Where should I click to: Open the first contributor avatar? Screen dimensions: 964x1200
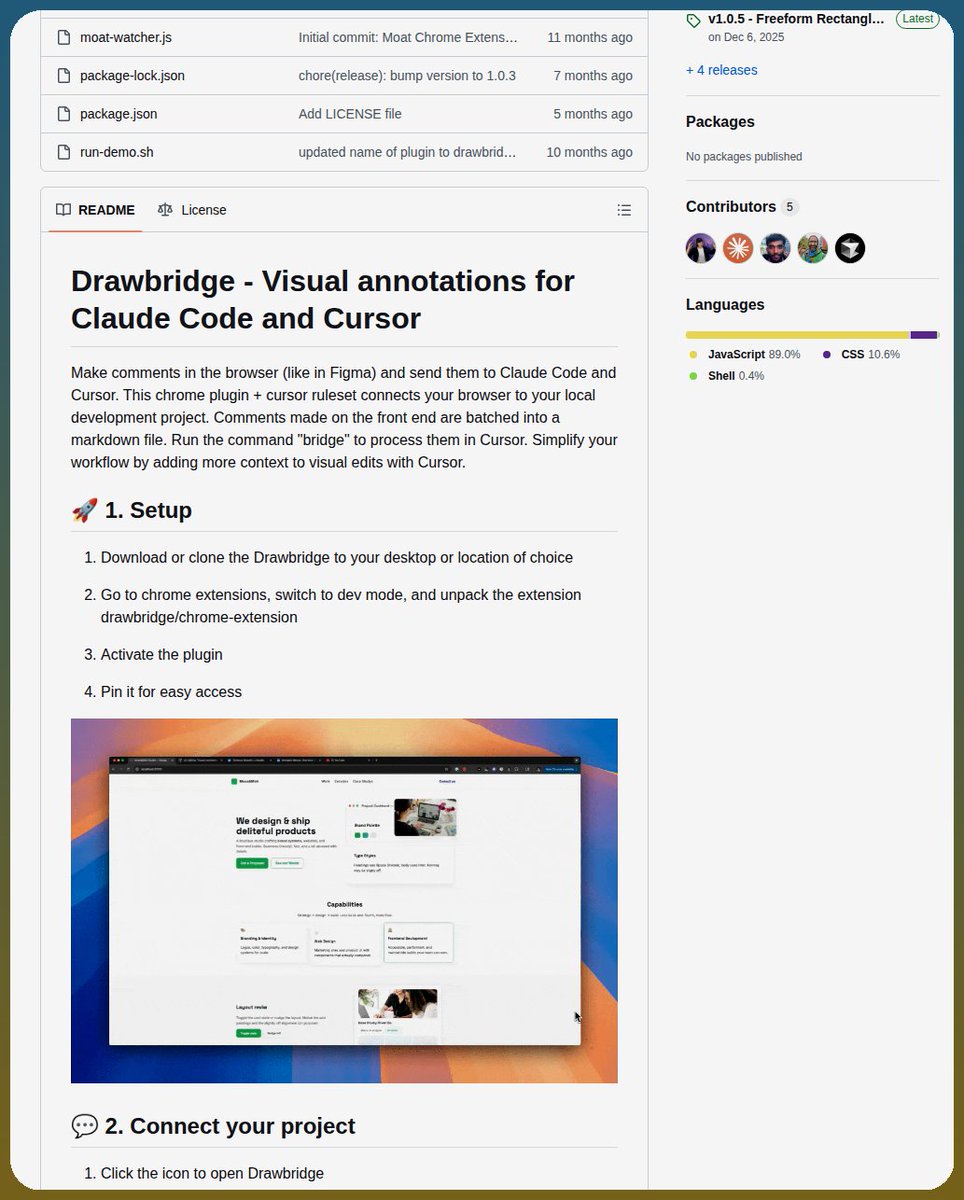701,248
